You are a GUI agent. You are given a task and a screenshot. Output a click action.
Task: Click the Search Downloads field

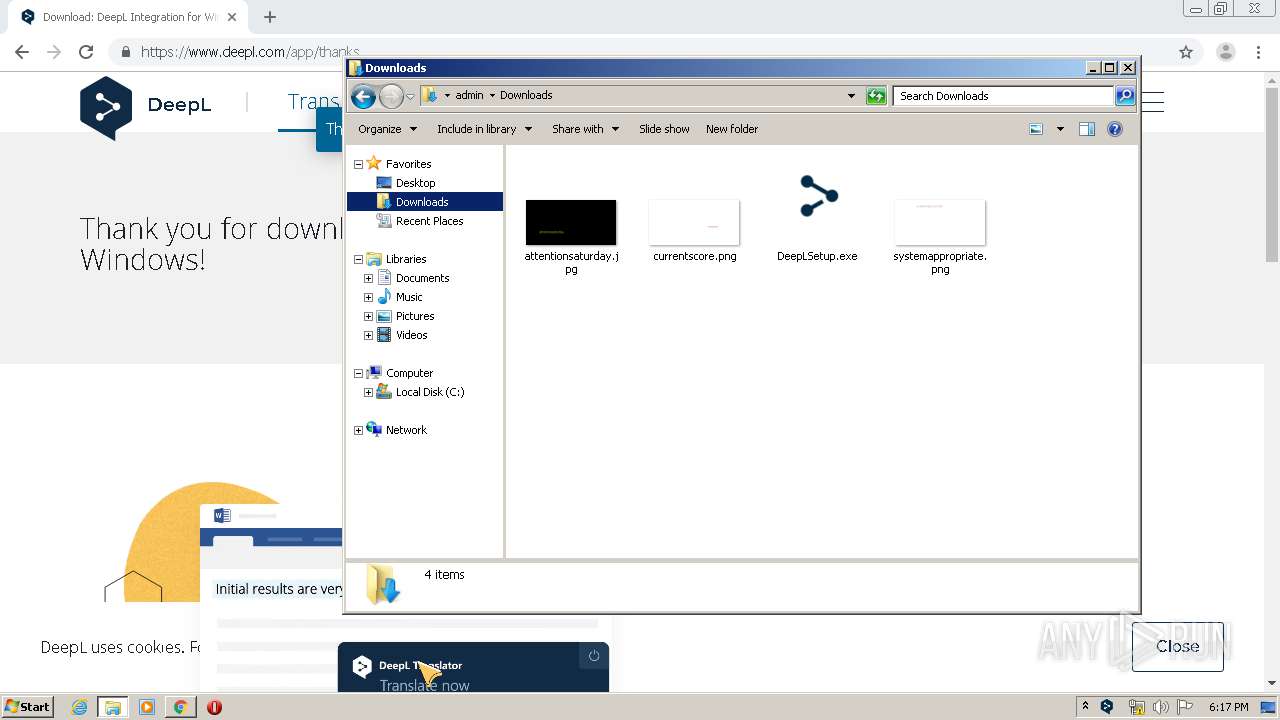(x=1003, y=96)
